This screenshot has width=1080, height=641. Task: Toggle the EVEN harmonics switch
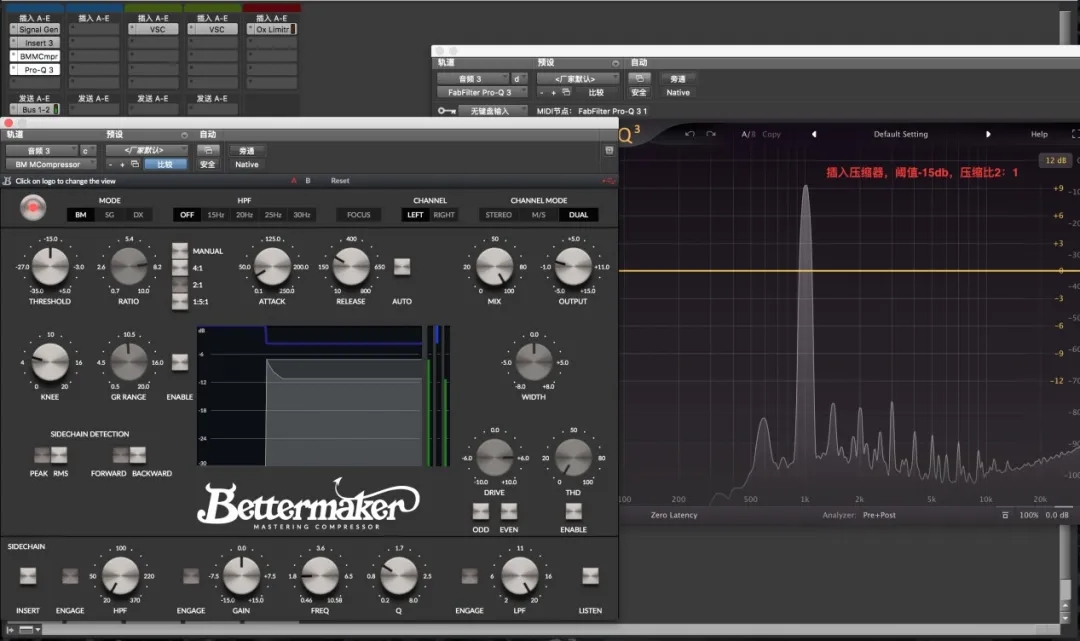pyautogui.click(x=509, y=511)
